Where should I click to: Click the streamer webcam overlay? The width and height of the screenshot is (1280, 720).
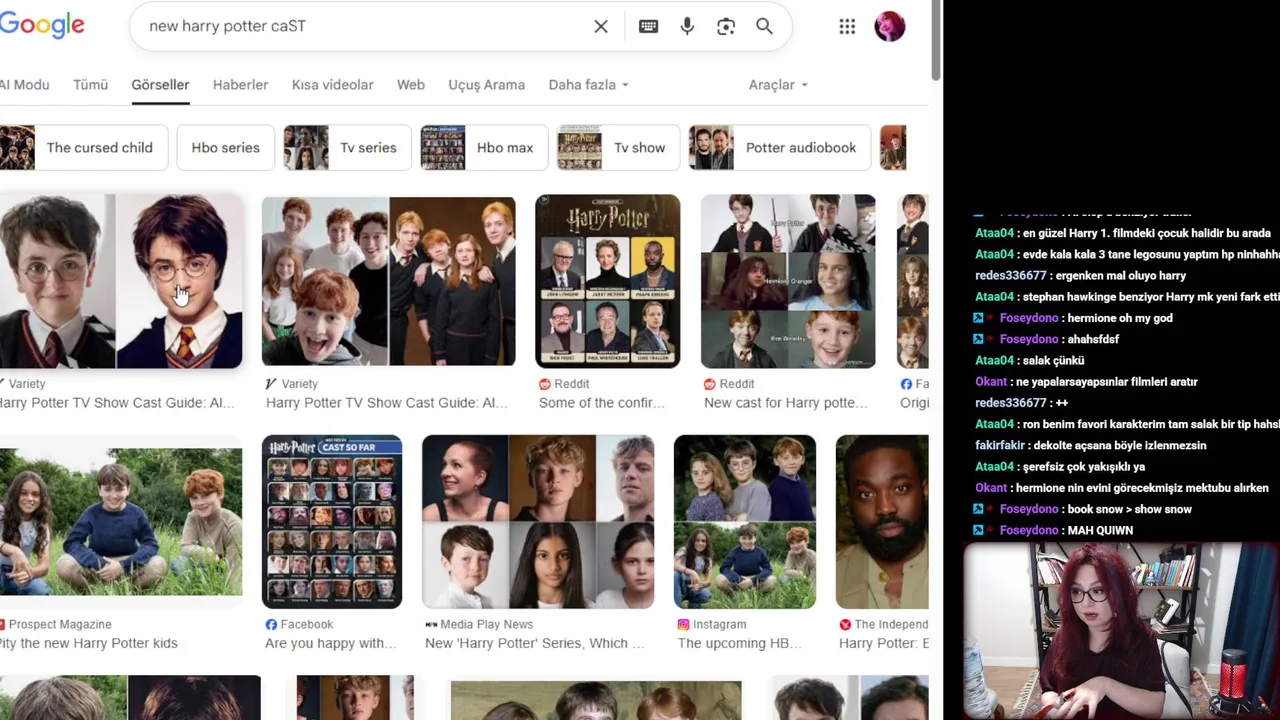(x=1121, y=631)
